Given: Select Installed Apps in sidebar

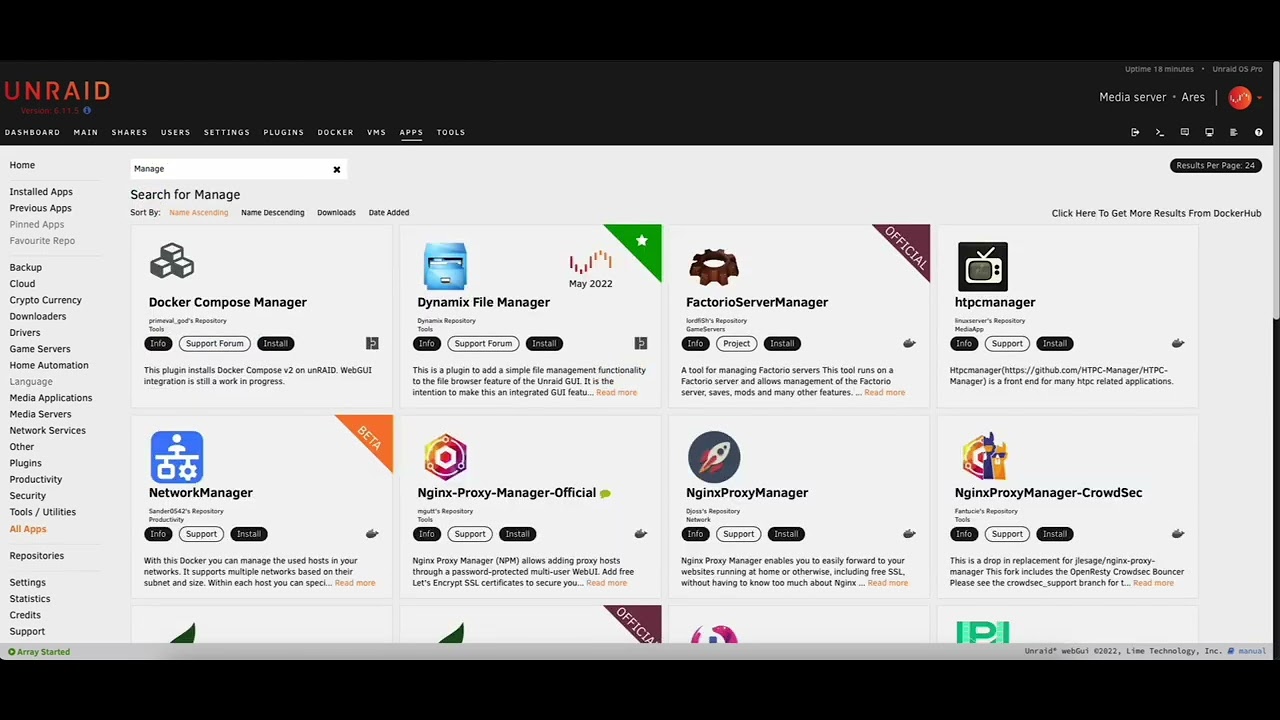Looking at the screenshot, I should tap(41, 192).
